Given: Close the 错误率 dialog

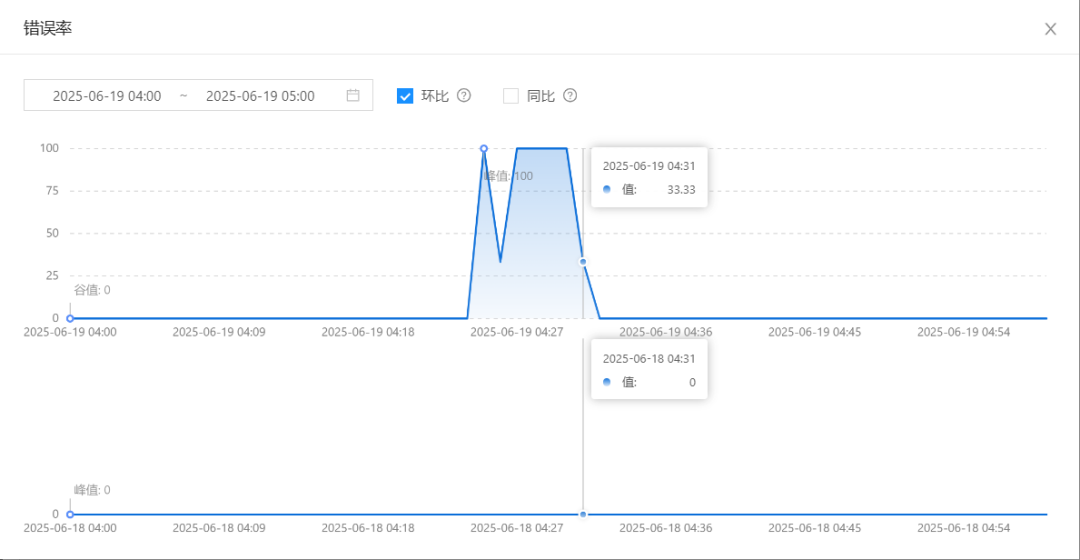Looking at the screenshot, I should [x=1050, y=29].
